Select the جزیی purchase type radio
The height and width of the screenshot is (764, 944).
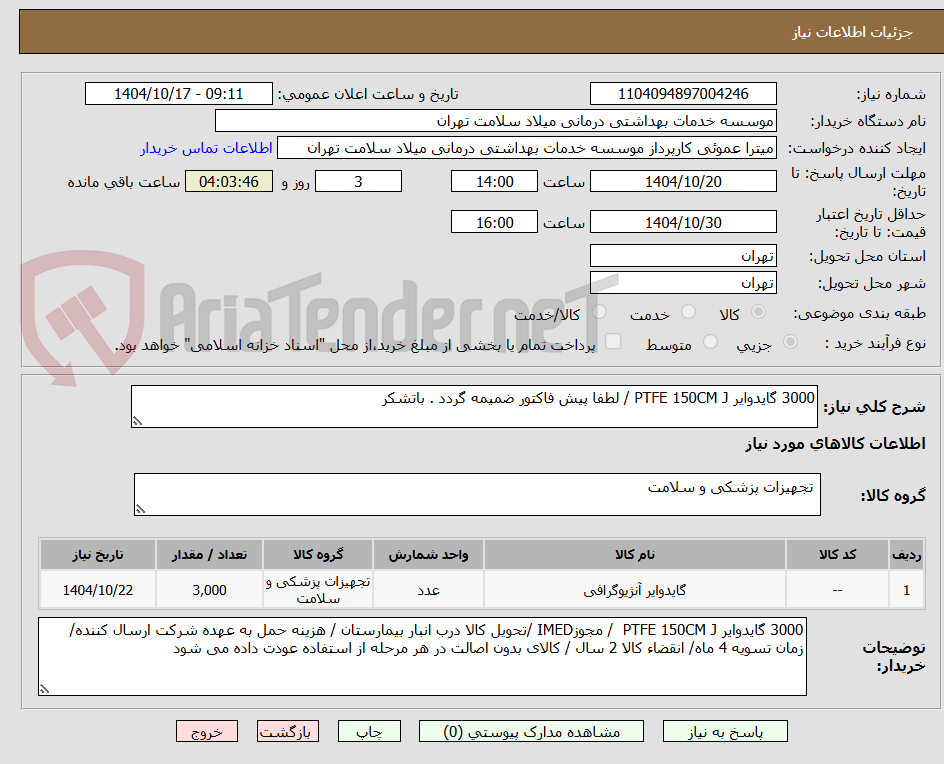pyautogui.click(x=790, y=342)
